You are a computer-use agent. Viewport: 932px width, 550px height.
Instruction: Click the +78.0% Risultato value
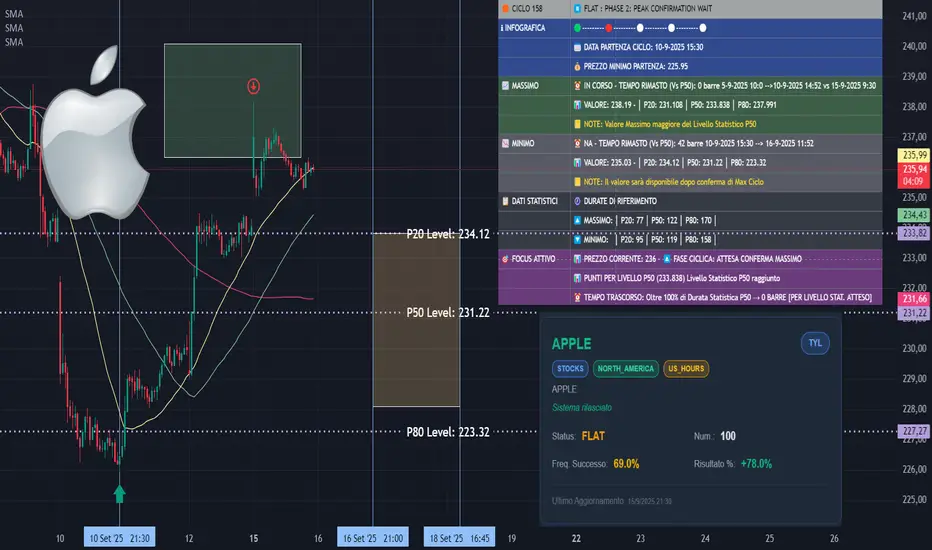coord(756,464)
